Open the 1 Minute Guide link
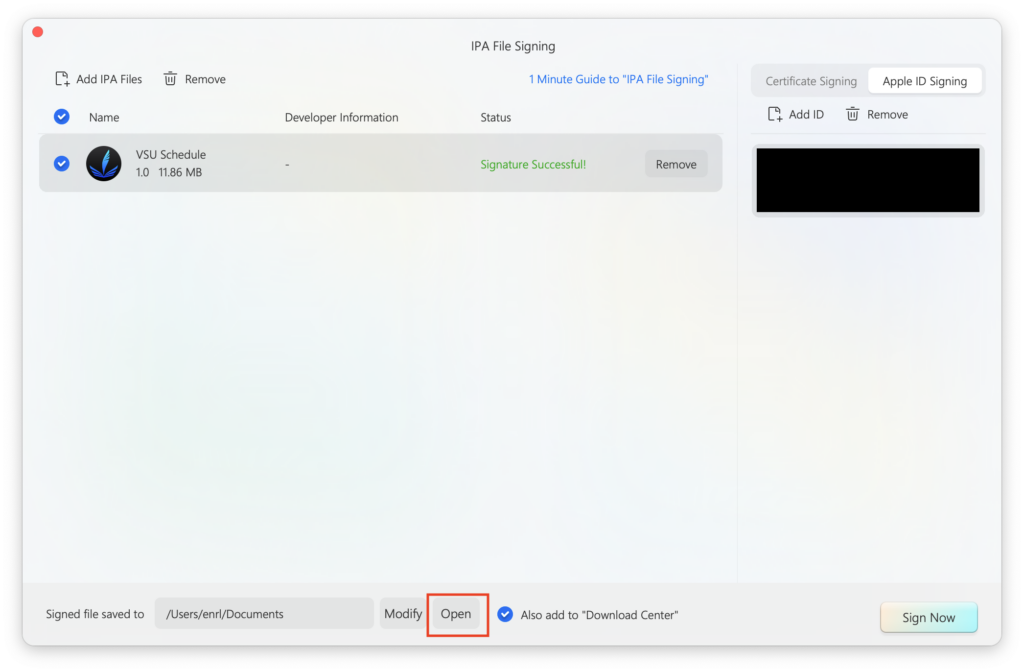The height and width of the screenshot is (672, 1024). [x=618, y=79]
